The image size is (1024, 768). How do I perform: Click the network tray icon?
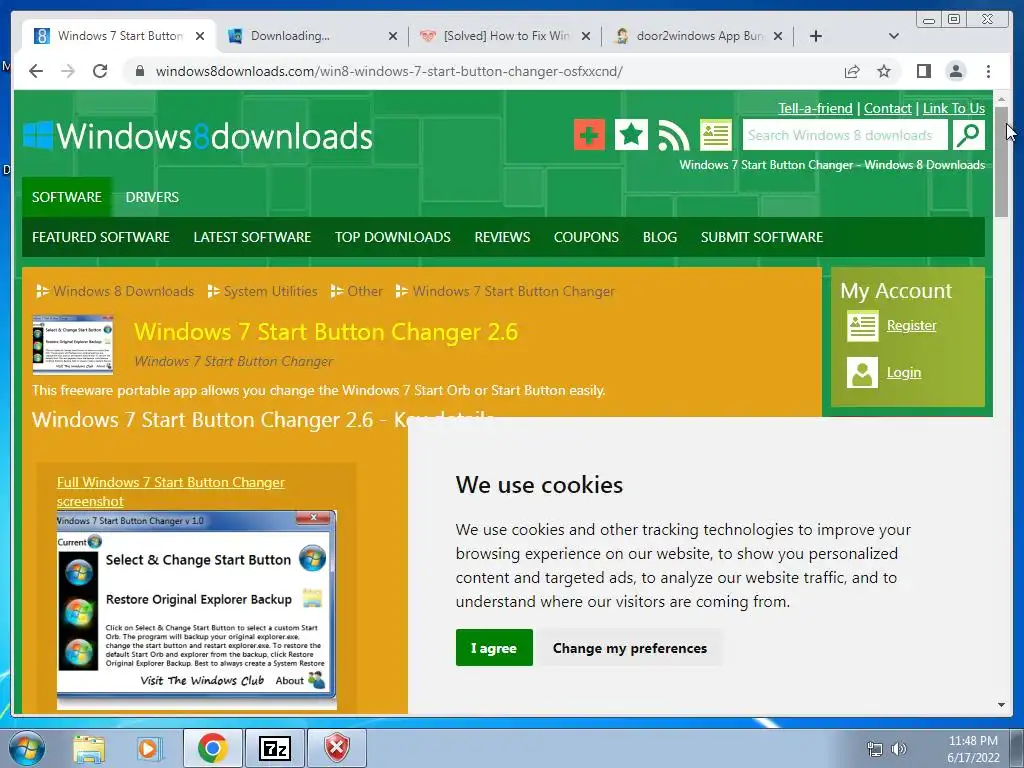click(x=874, y=749)
